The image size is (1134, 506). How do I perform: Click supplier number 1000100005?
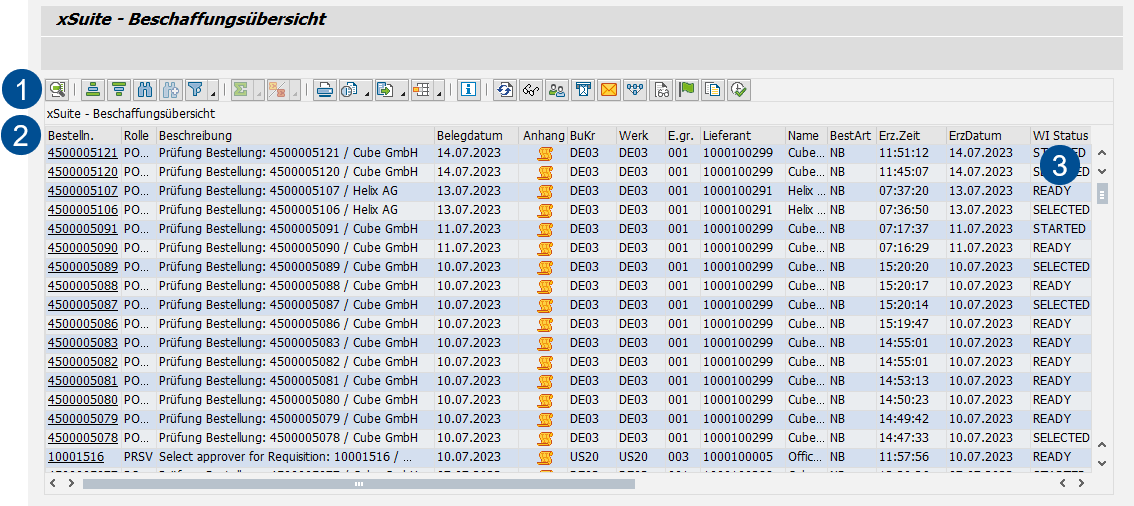click(743, 457)
